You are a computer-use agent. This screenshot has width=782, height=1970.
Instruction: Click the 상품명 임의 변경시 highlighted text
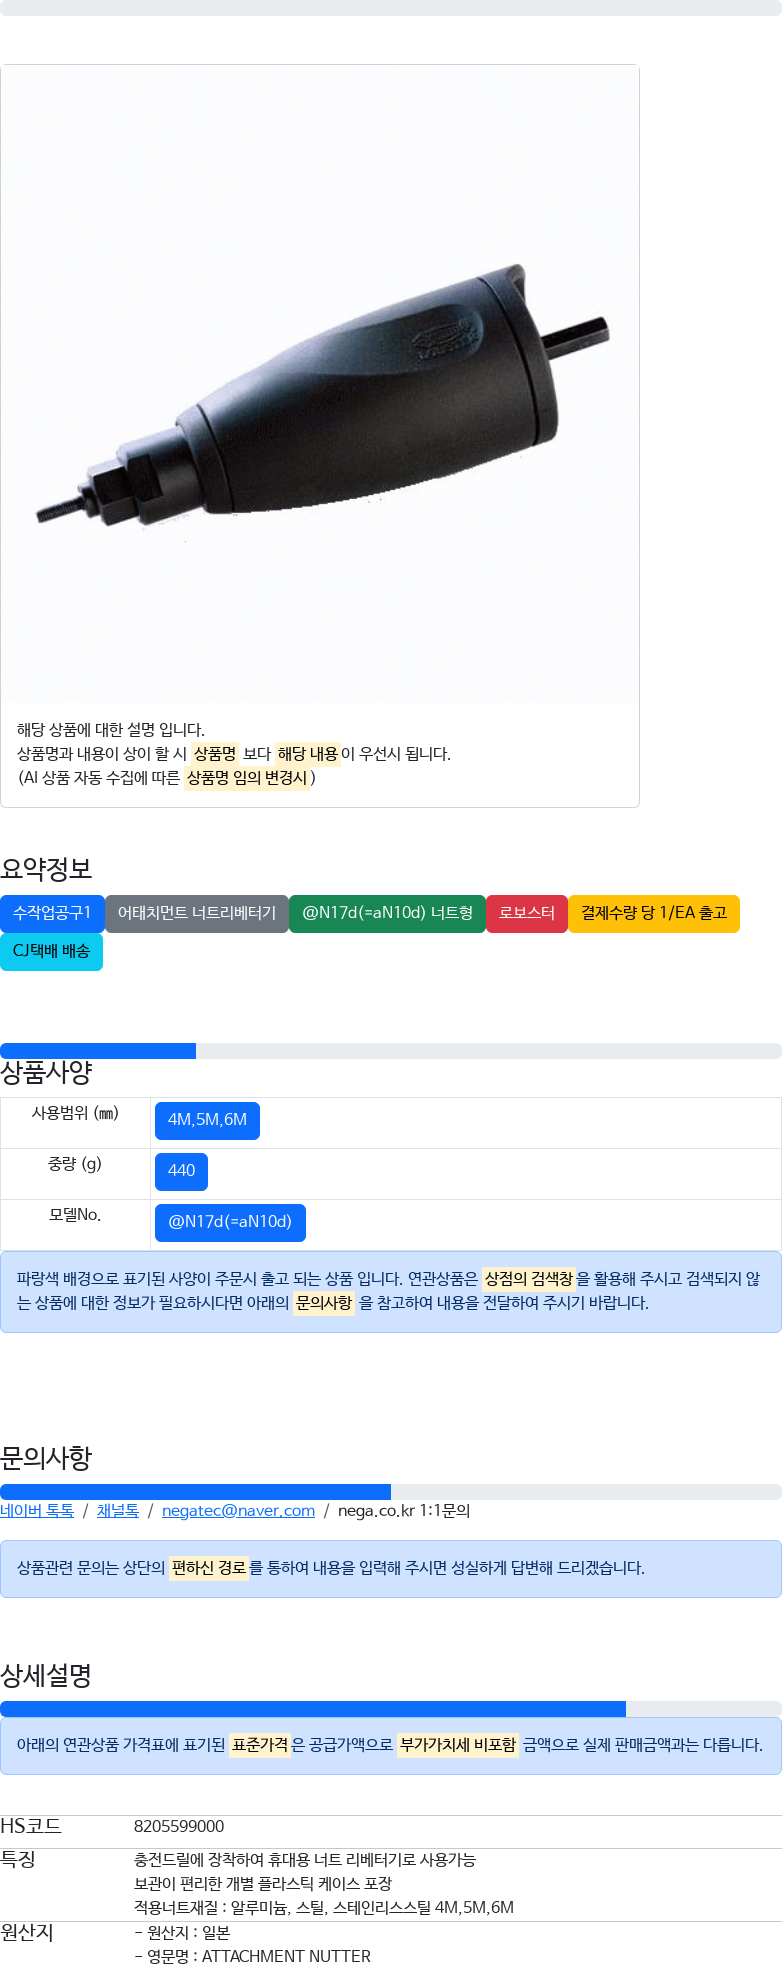click(x=247, y=777)
